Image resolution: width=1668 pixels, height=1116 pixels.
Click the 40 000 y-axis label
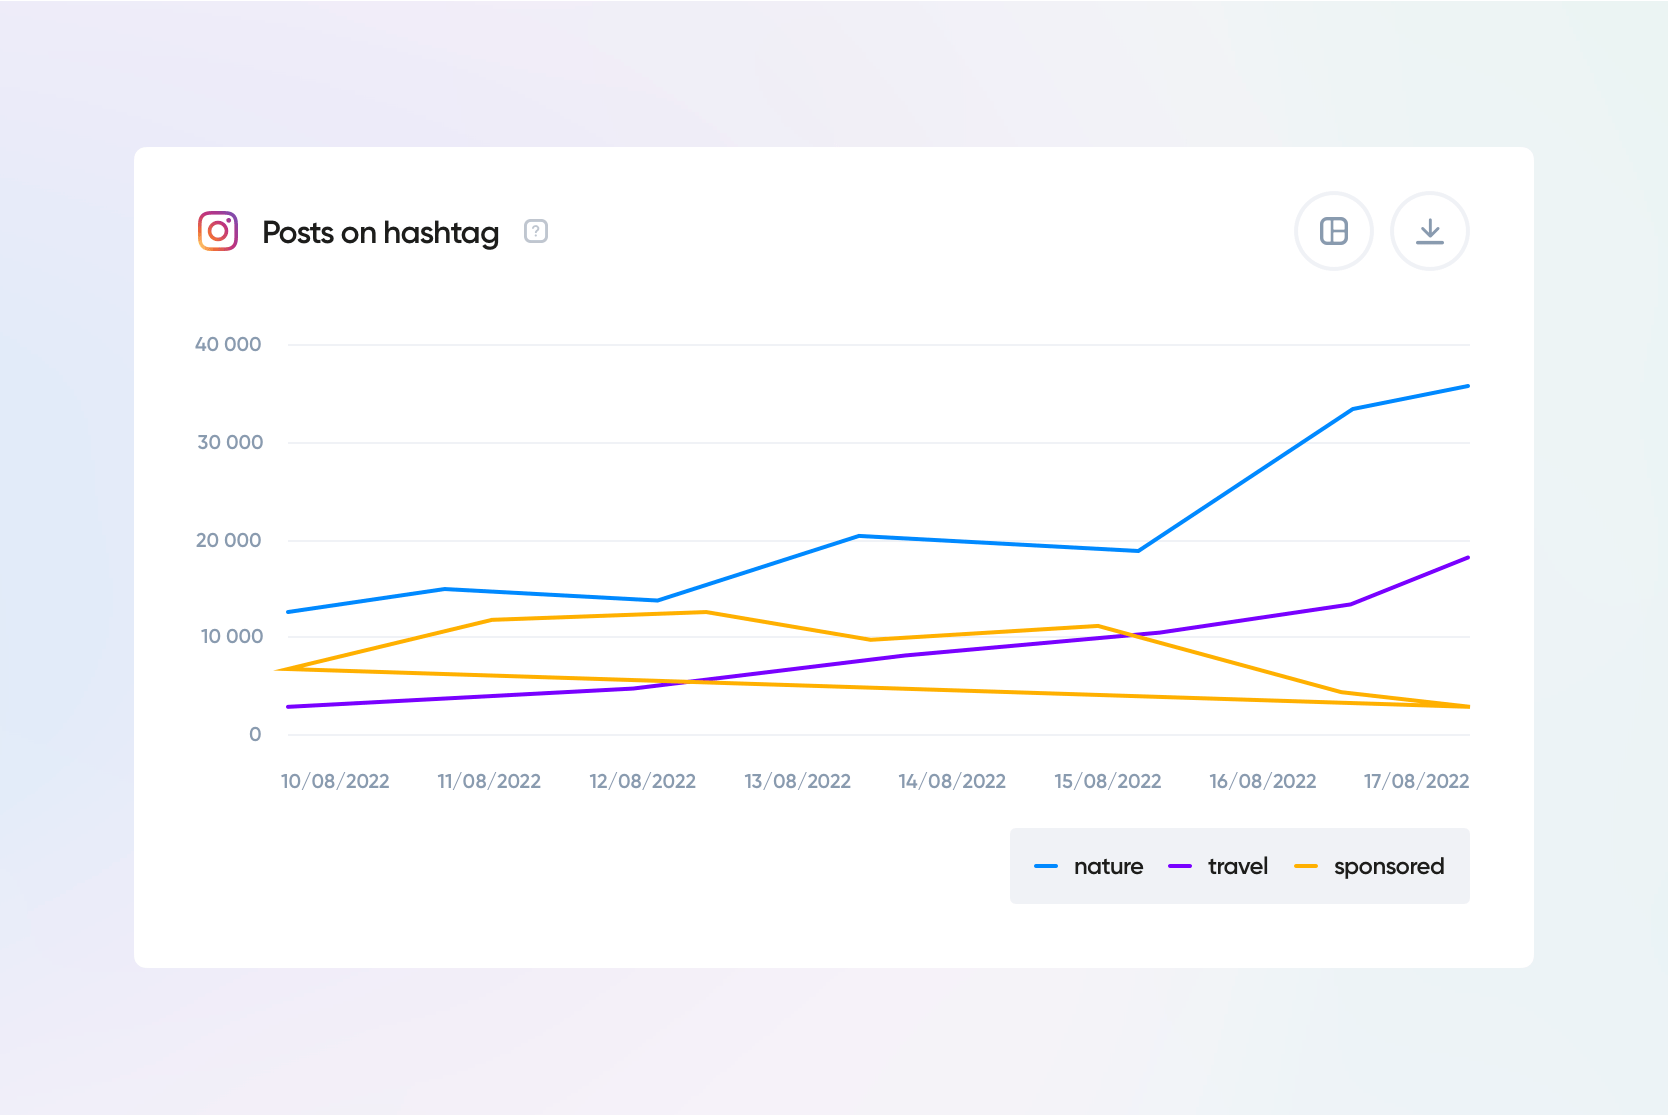click(x=228, y=344)
